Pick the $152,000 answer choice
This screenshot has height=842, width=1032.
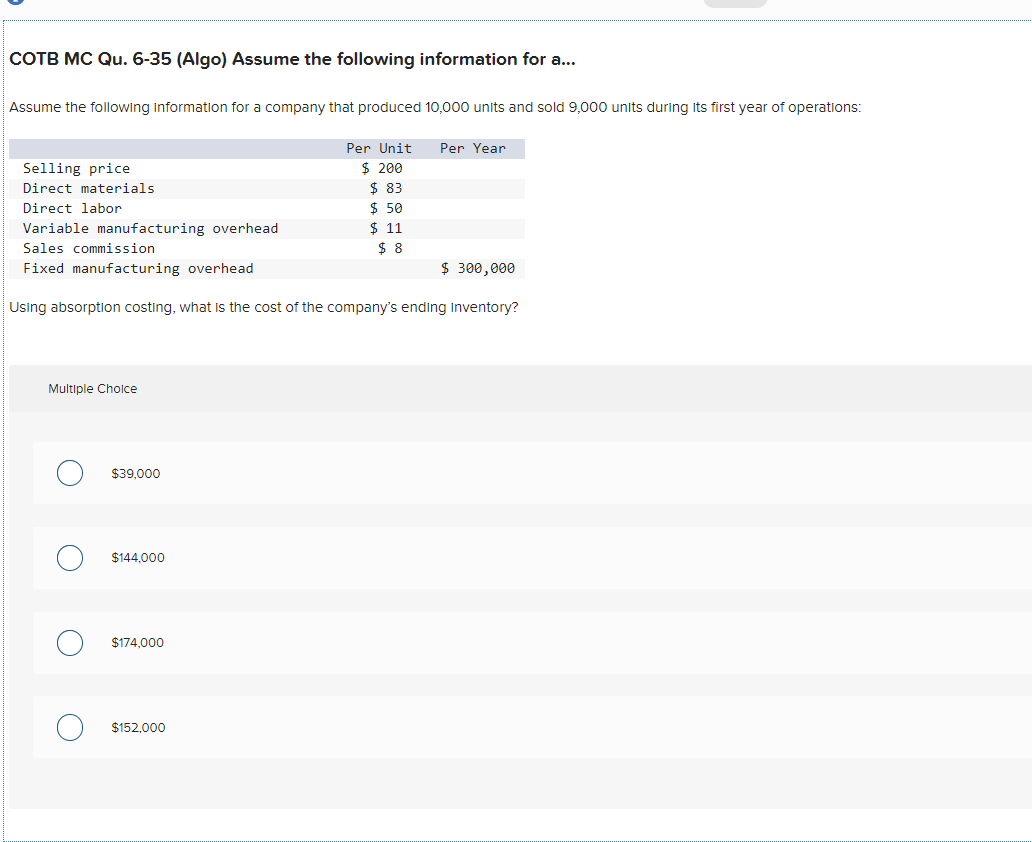(x=69, y=727)
